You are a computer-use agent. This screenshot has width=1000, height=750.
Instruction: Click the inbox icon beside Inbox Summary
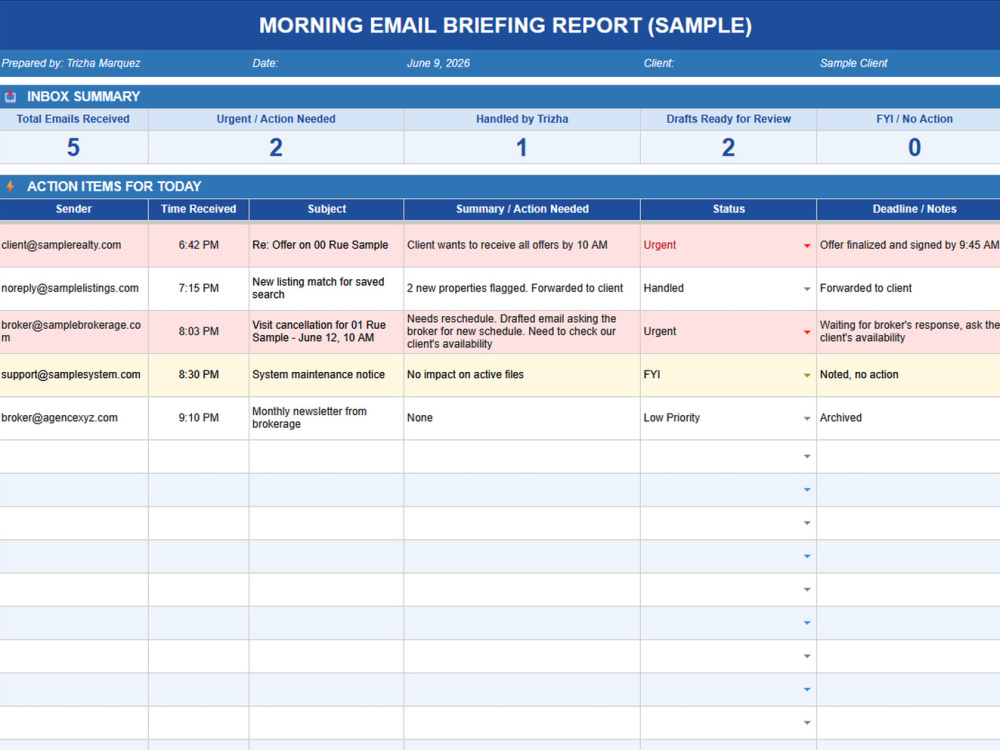tap(10, 97)
